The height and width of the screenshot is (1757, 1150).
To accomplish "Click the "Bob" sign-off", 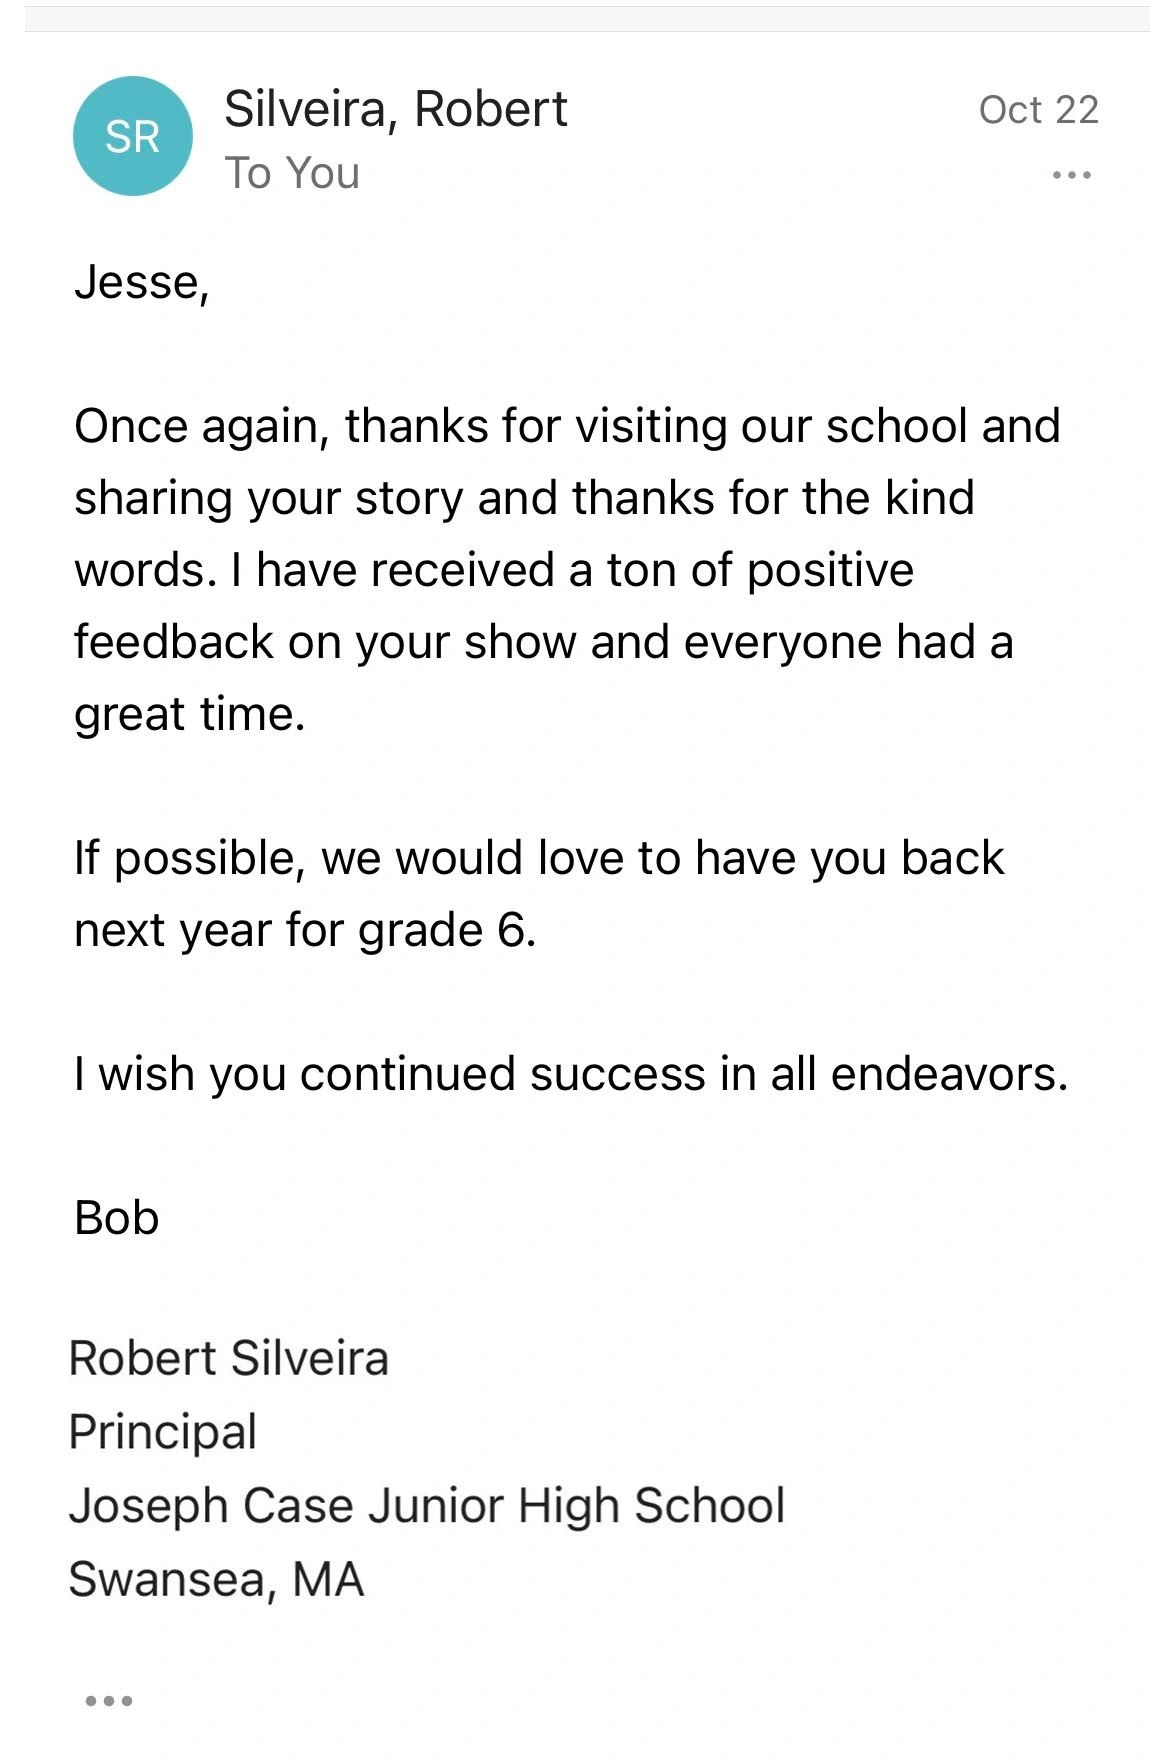I will click(116, 1218).
